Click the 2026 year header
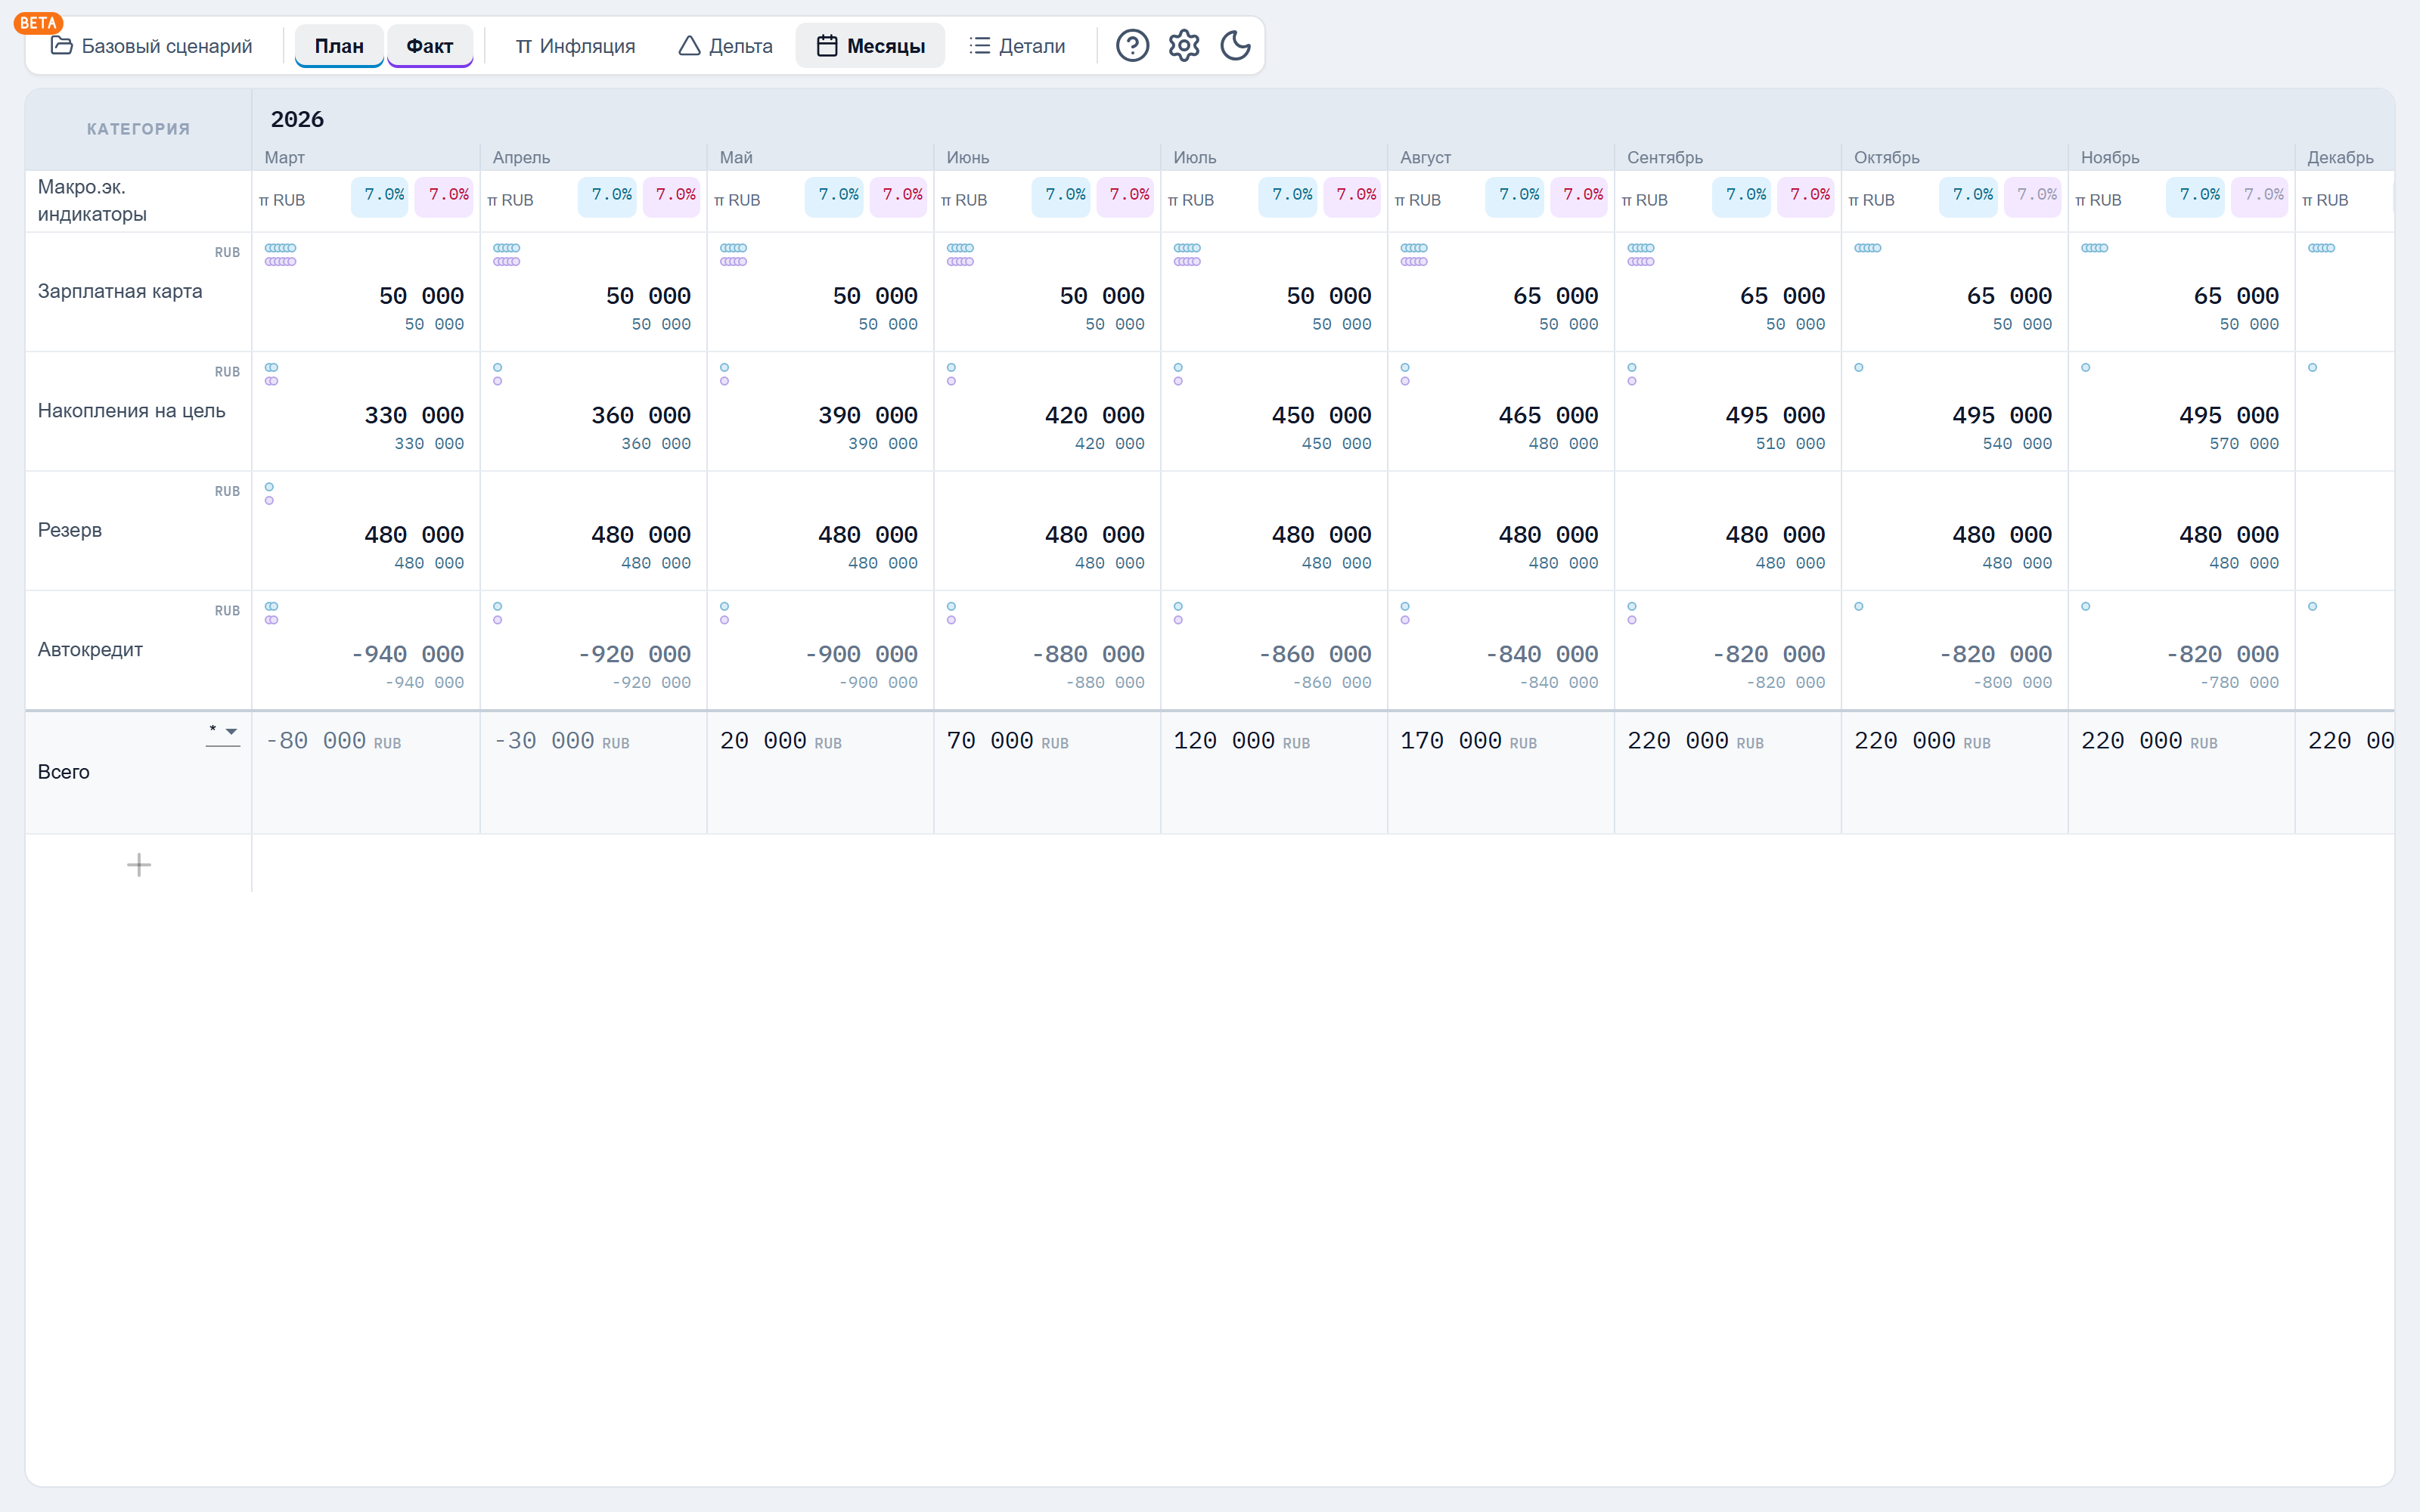 (x=297, y=119)
